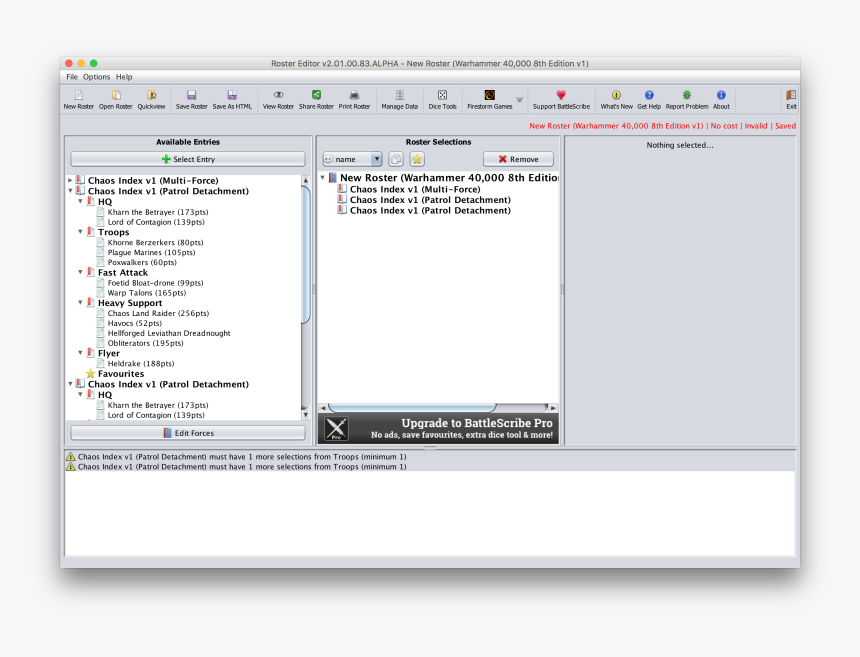
Task: Collapse the Flyer category
Action: (81, 353)
